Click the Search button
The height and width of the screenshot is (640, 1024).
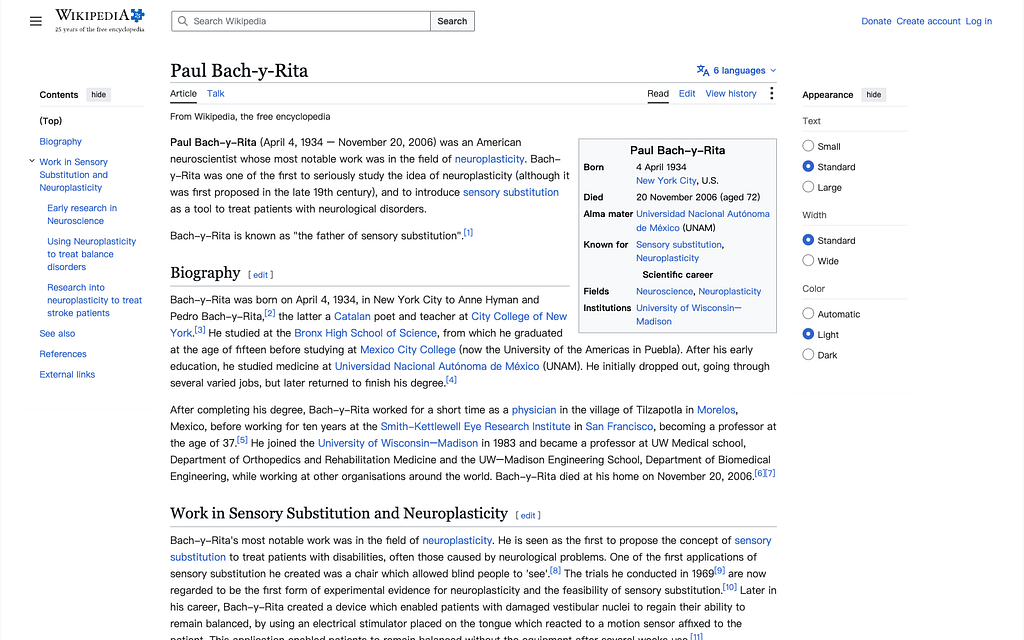tap(452, 21)
